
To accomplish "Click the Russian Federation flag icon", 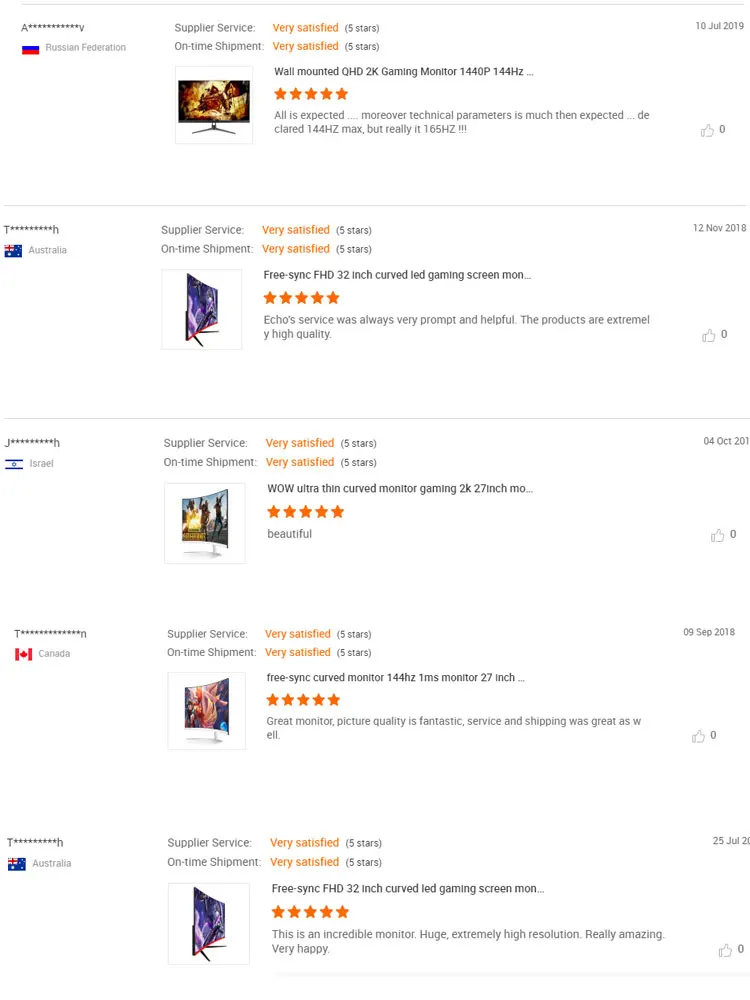I will pos(30,48).
